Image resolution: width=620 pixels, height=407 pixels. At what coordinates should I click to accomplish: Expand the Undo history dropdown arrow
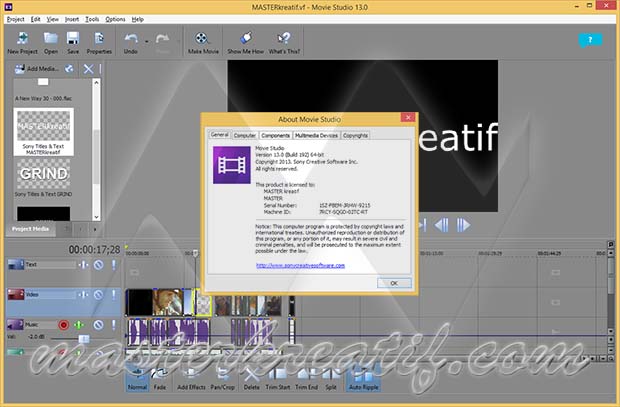coord(147,41)
